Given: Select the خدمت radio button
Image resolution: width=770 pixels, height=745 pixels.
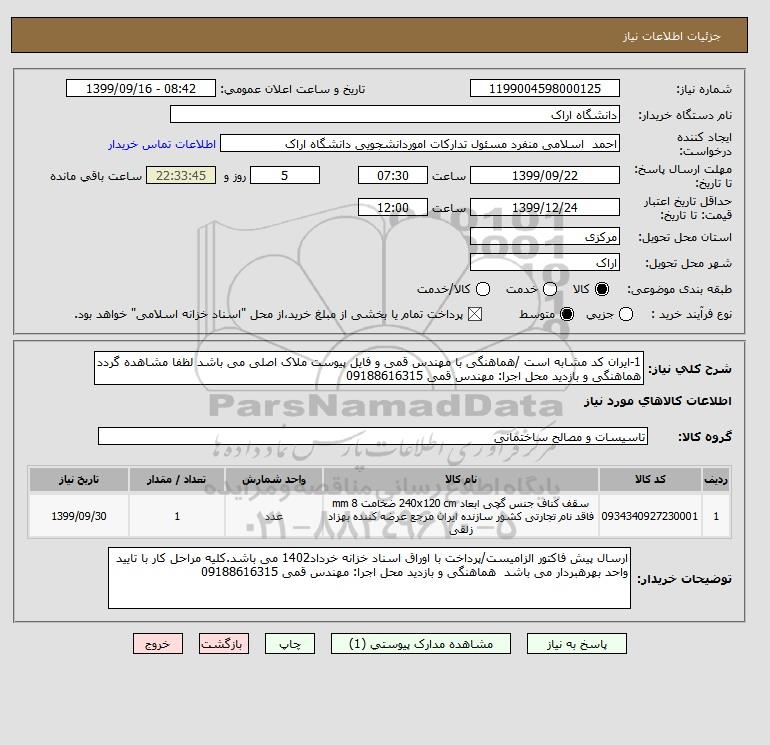Looking at the screenshot, I should pos(550,289).
